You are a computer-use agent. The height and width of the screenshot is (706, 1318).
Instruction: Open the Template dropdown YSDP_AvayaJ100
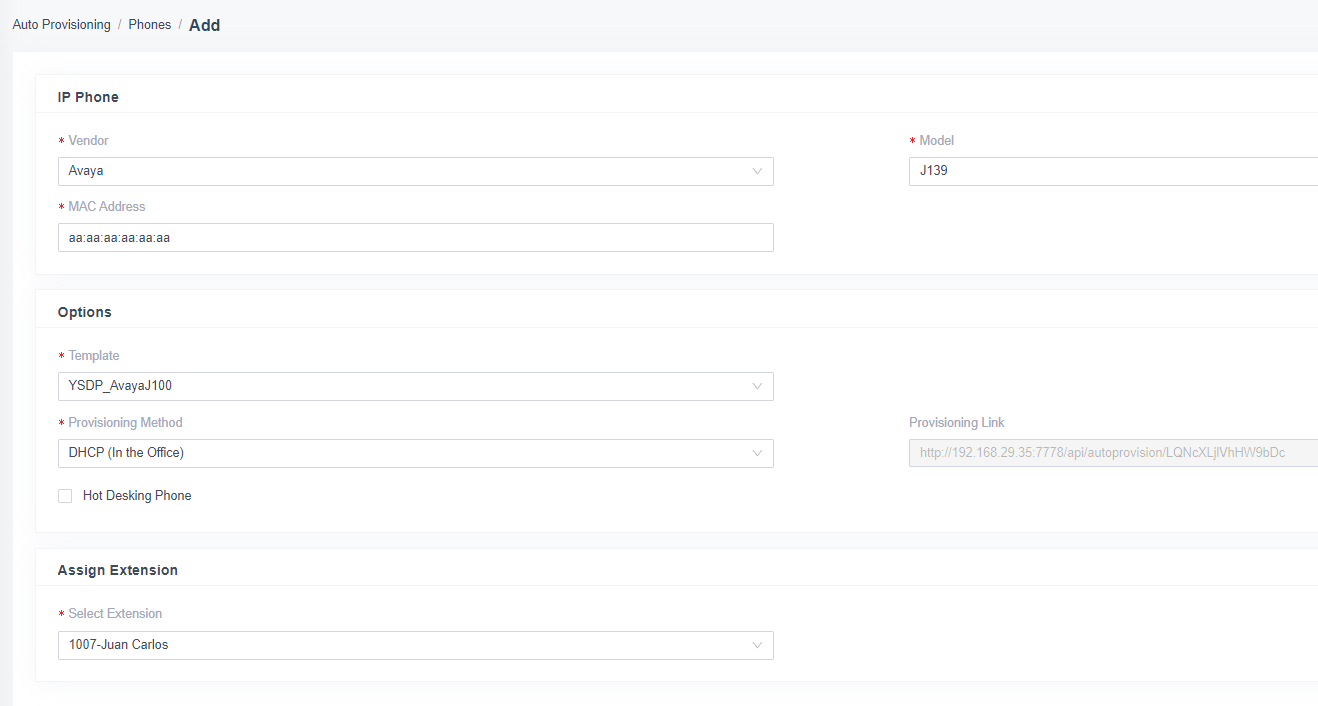click(x=416, y=386)
